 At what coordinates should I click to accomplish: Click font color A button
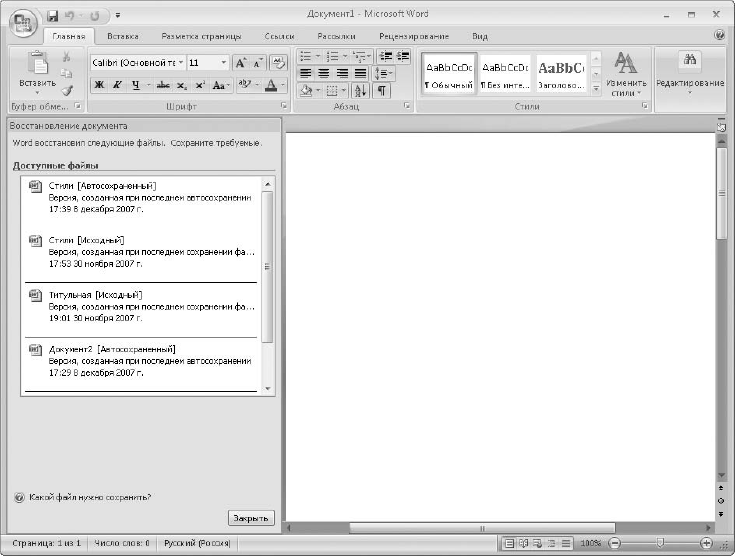271,85
